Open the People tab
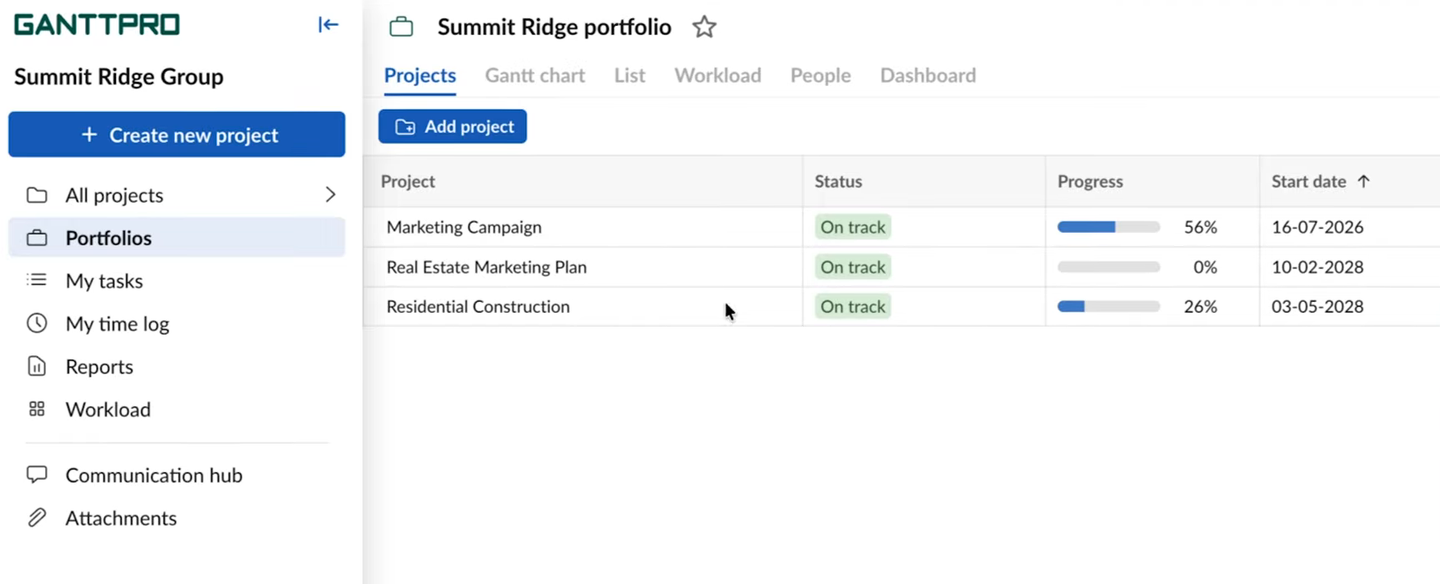Viewport: 1440px width, 584px height. point(820,75)
